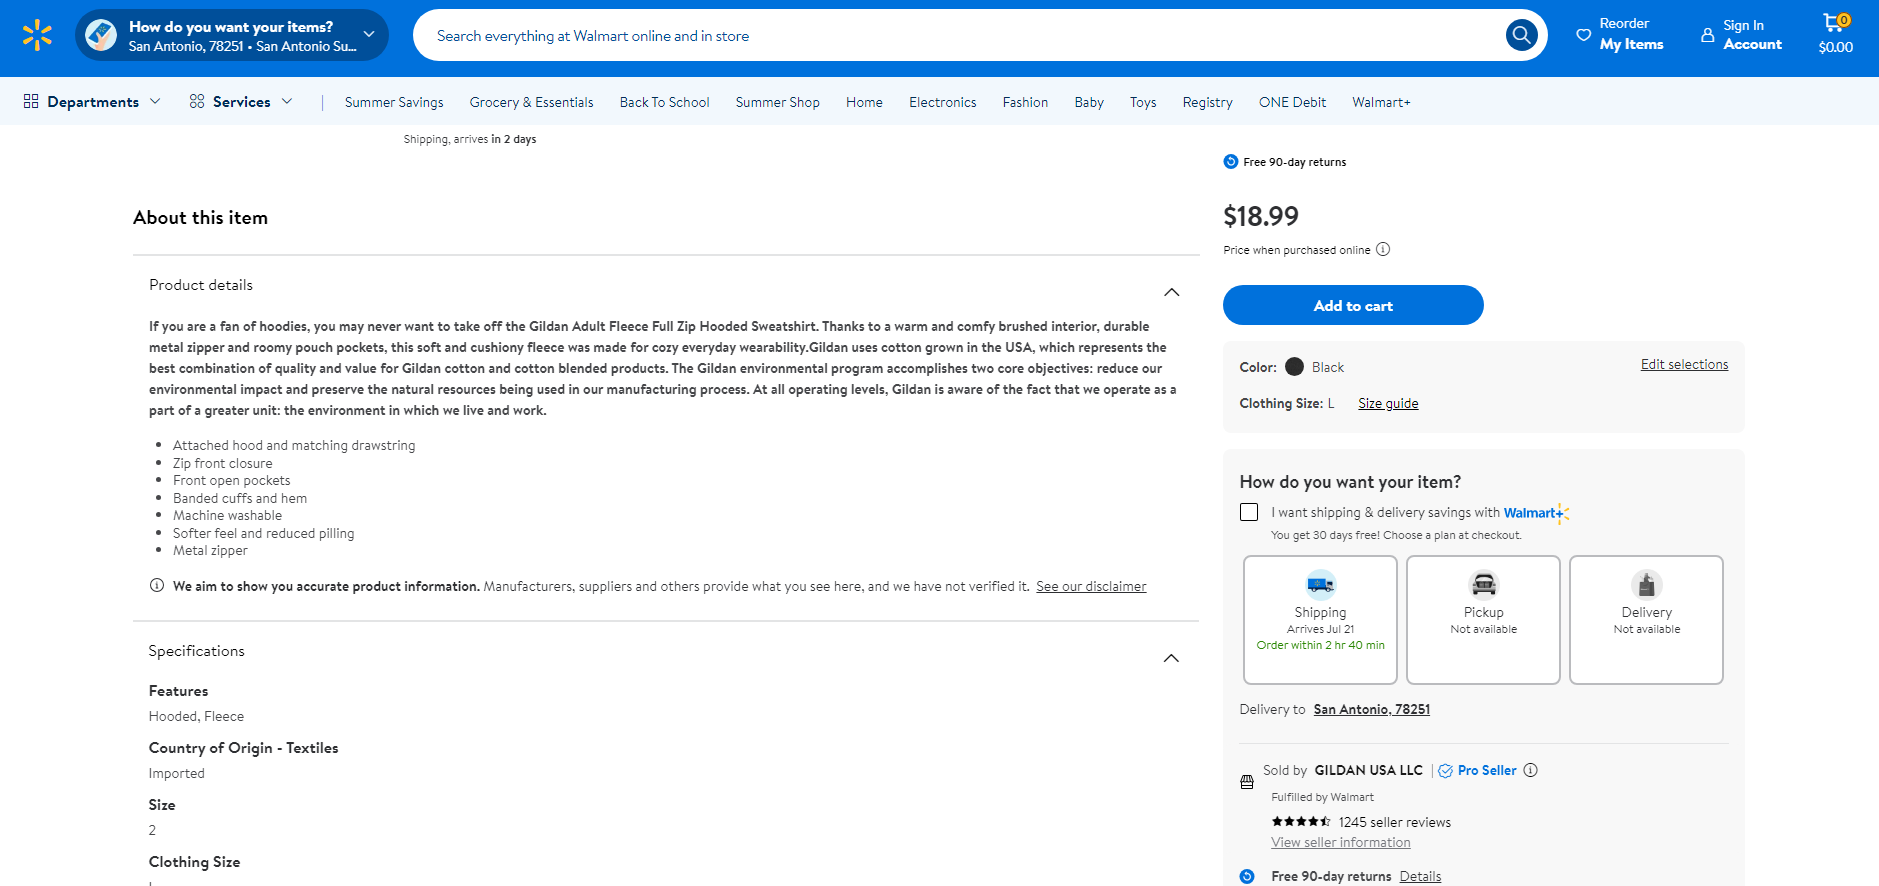Screen dimensions: 1879x886
Task: Collapse the Product details section
Action: tap(1172, 292)
